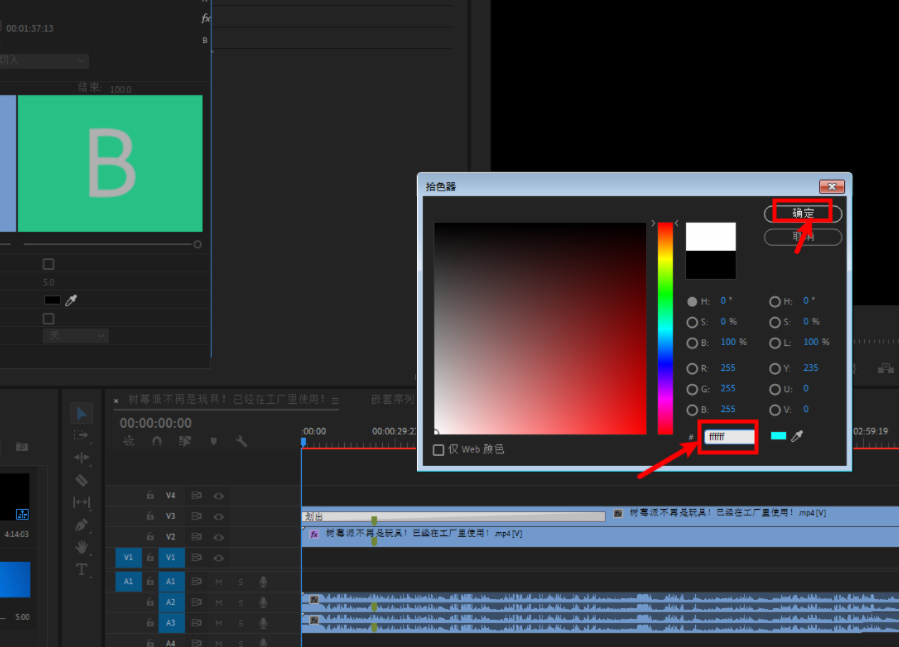Click the eyedropper in the color picker dialog

pos(798,436)
